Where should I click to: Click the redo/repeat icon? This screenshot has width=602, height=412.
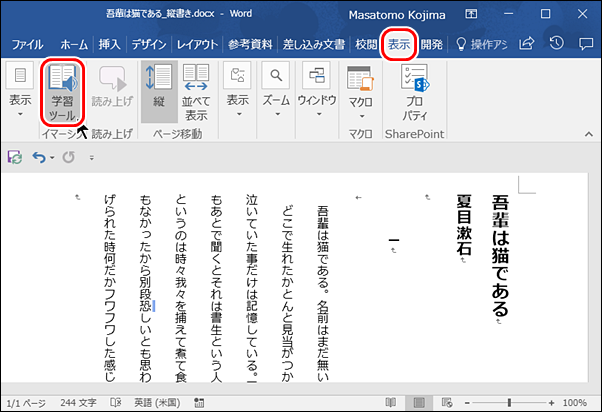69,157
